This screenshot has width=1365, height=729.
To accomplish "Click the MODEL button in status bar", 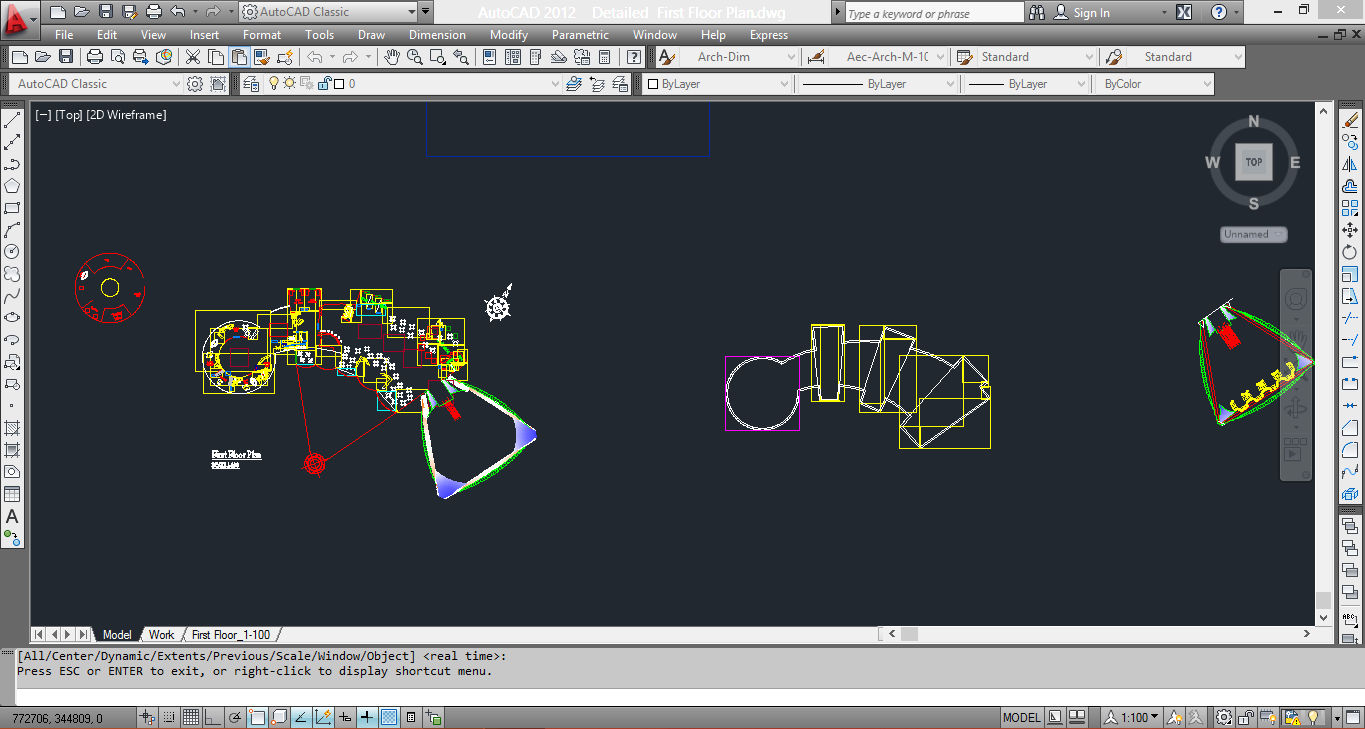I will pos(1021,717).
